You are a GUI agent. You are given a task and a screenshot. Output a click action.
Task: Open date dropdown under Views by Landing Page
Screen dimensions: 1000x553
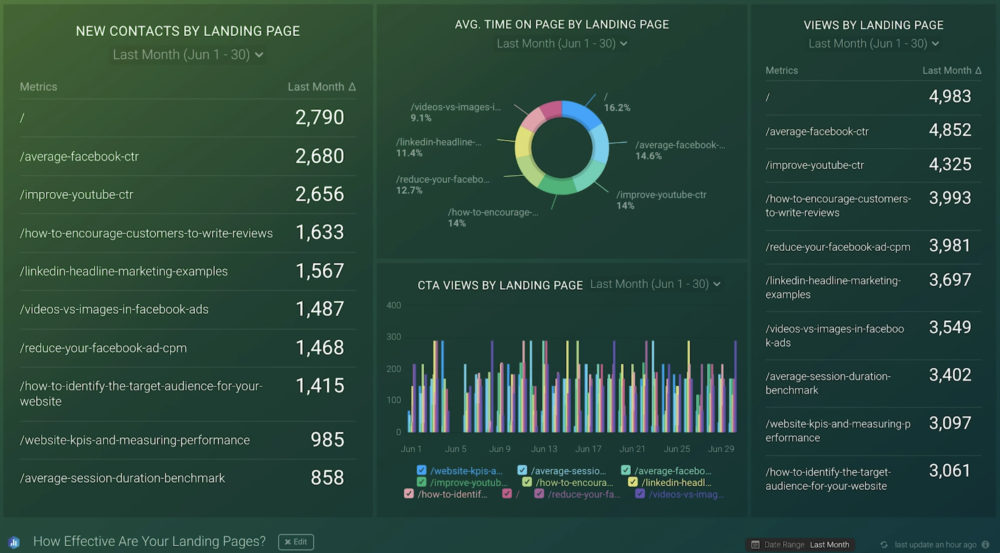click(873, 44)
